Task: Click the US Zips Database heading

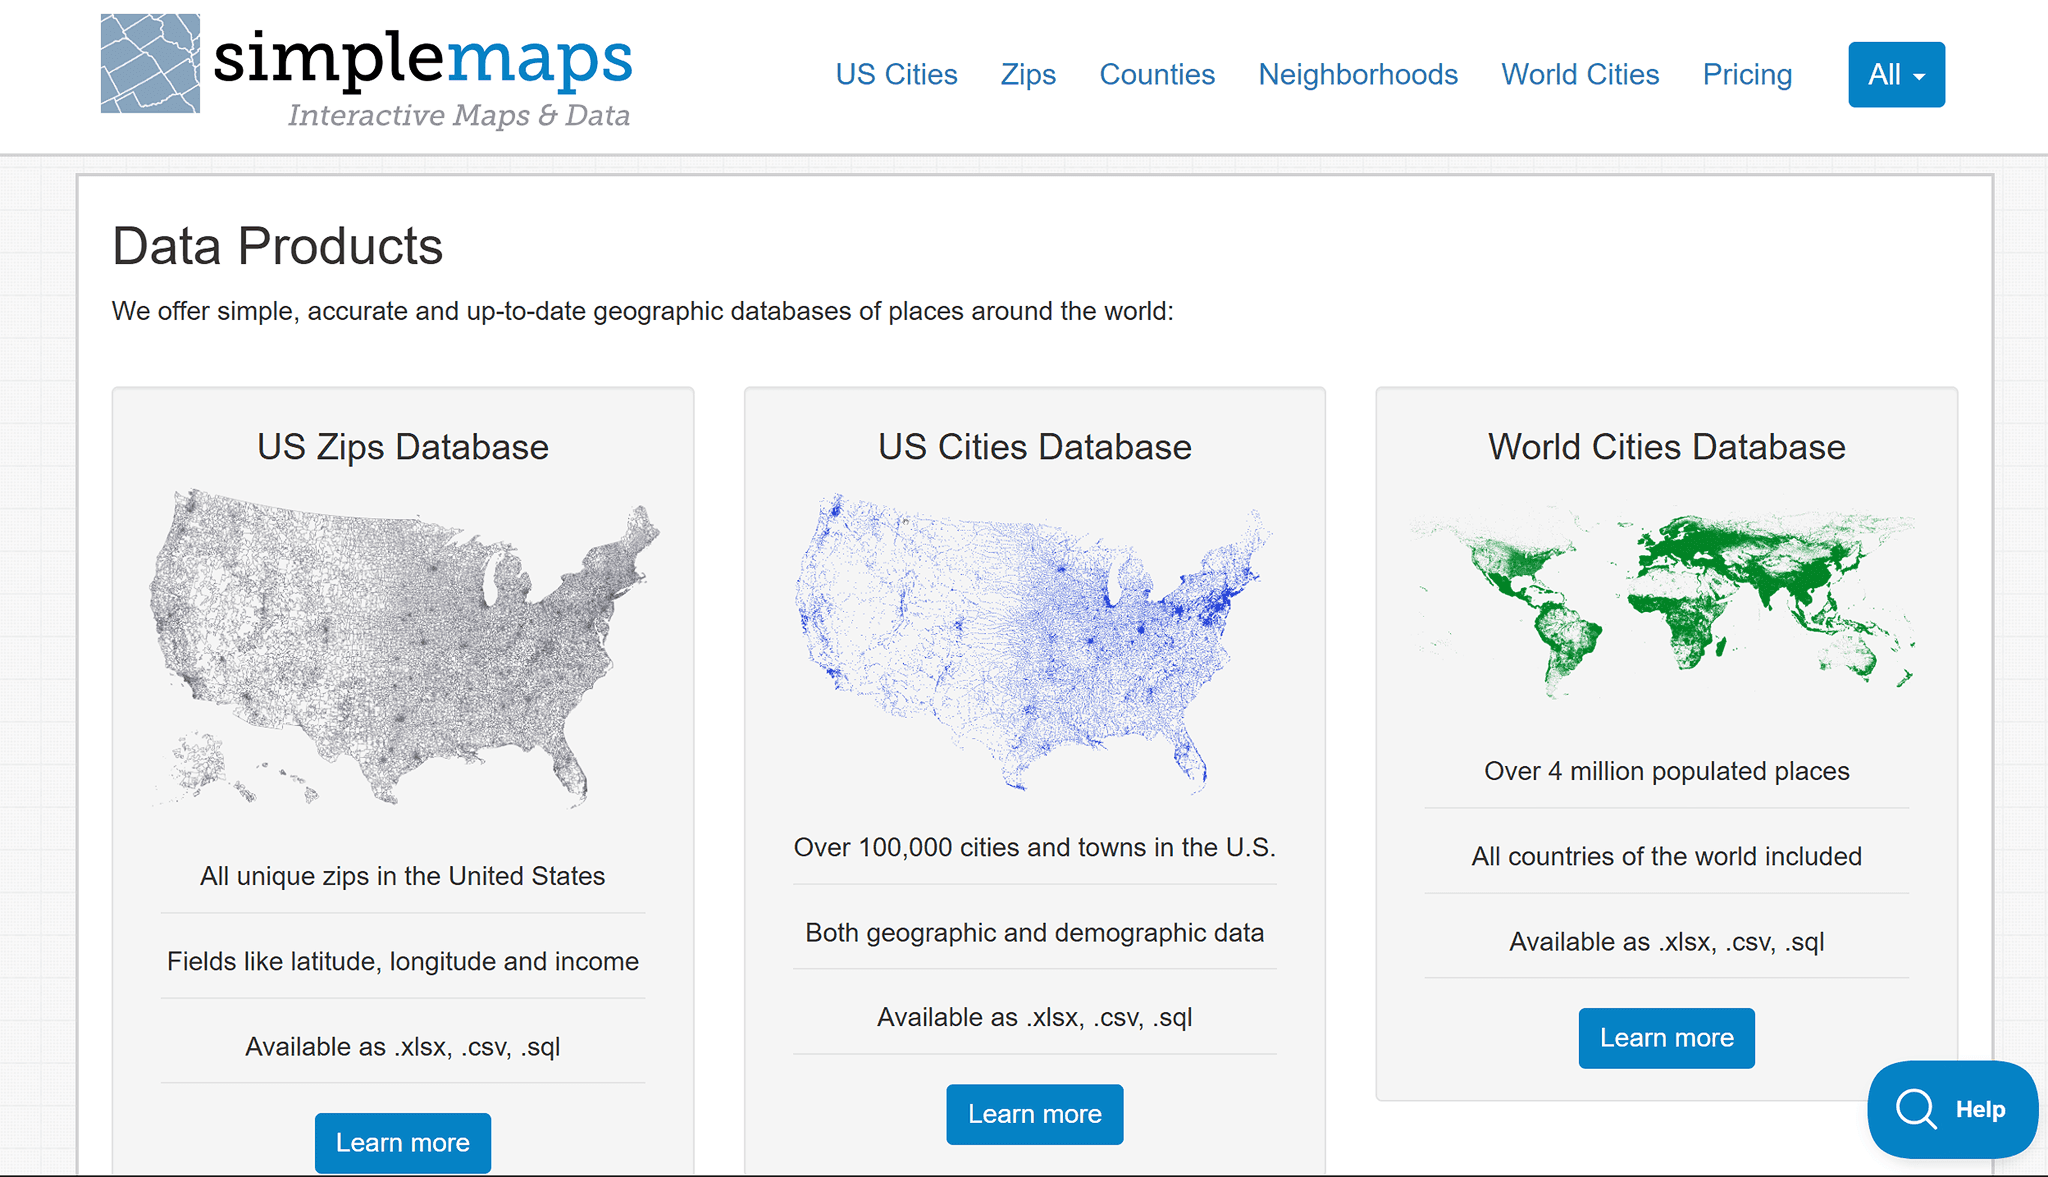Action: tap(403, 447)
